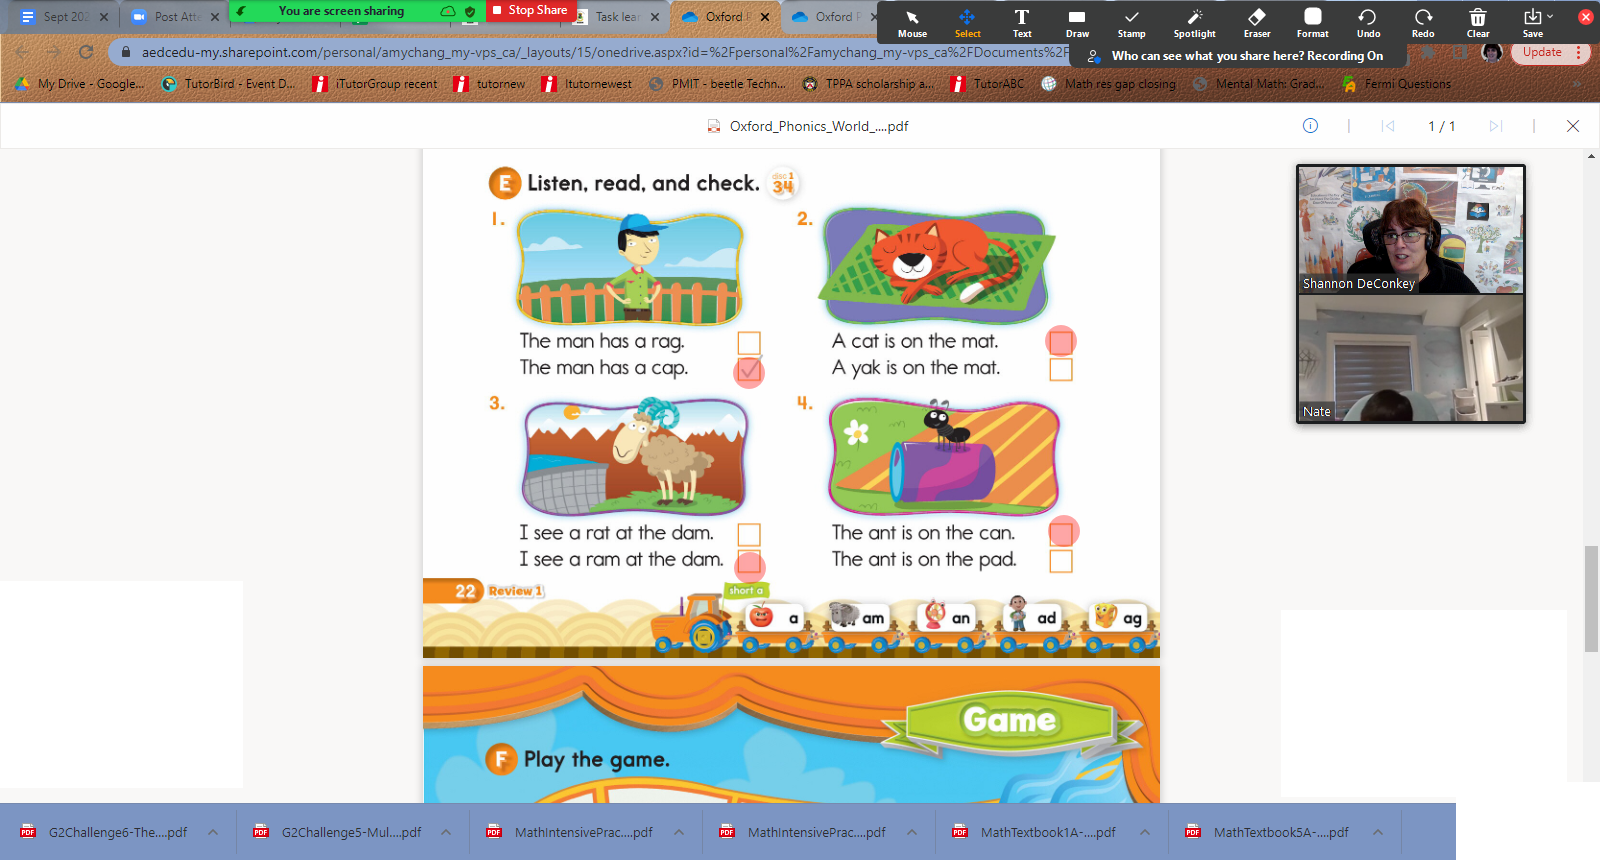Viewport: 1600px width, 860px height.
Task: Open the Format annotation options
Action: (1312, 22)
